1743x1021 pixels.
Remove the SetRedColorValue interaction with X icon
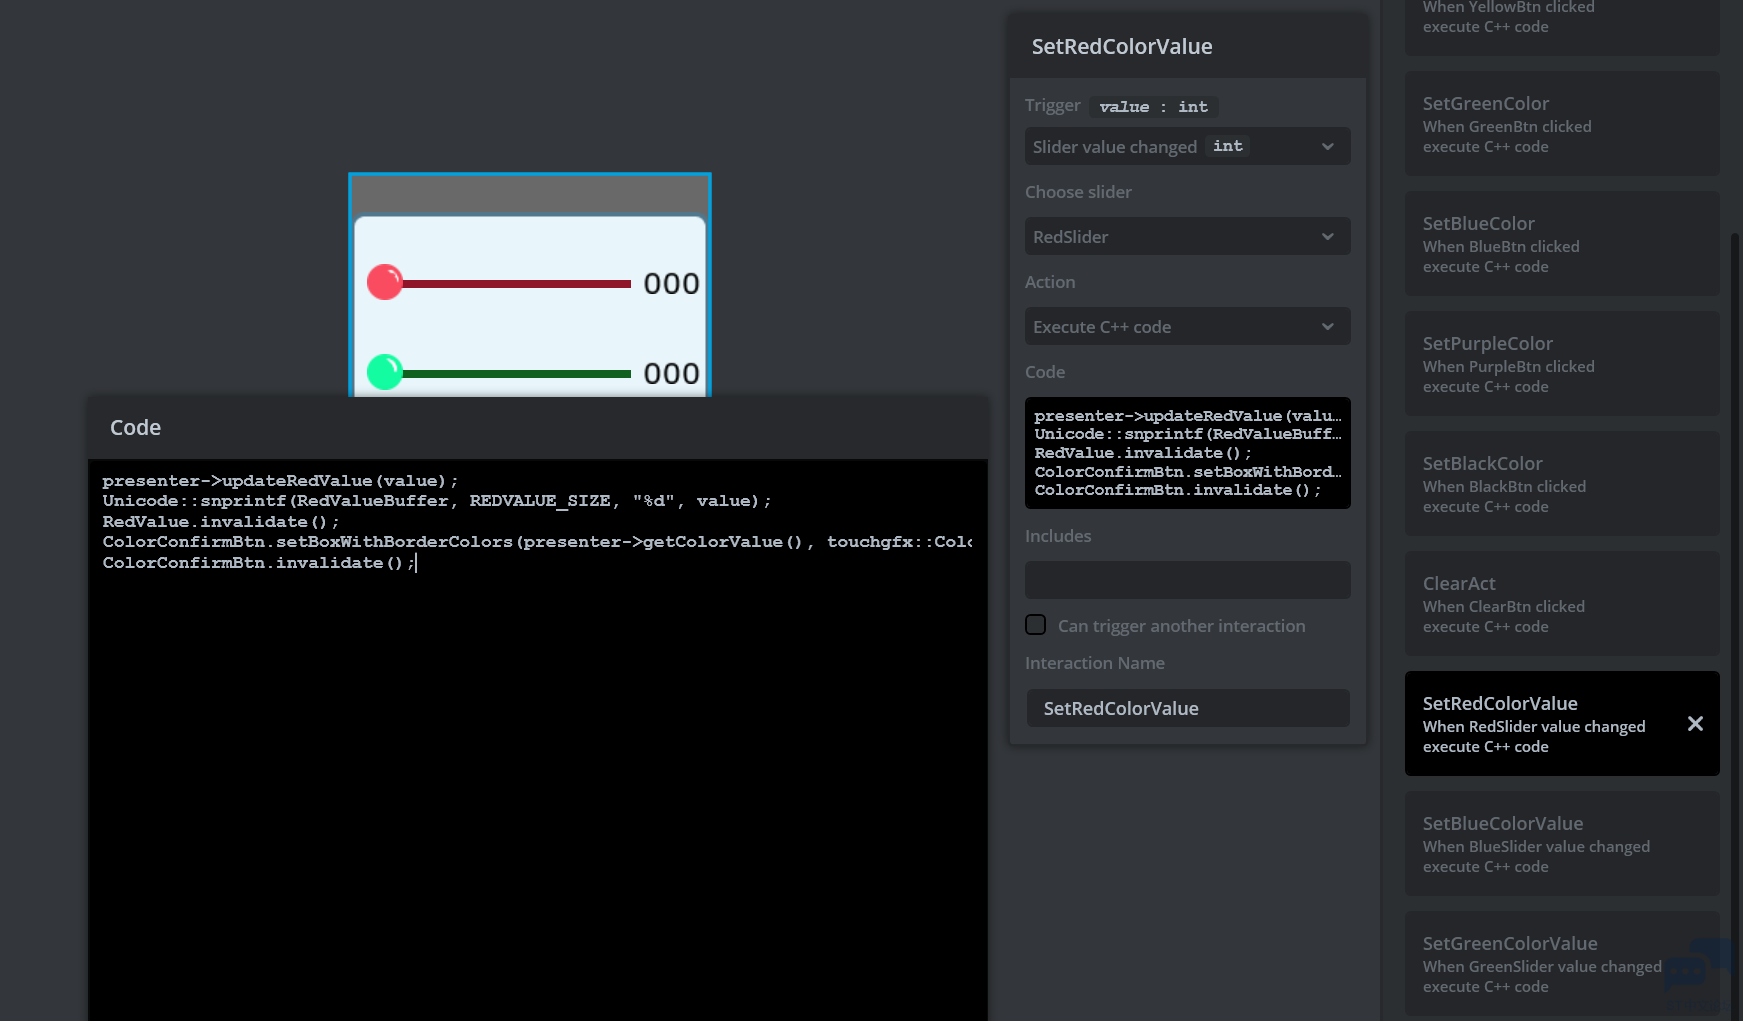[1695, 724]
